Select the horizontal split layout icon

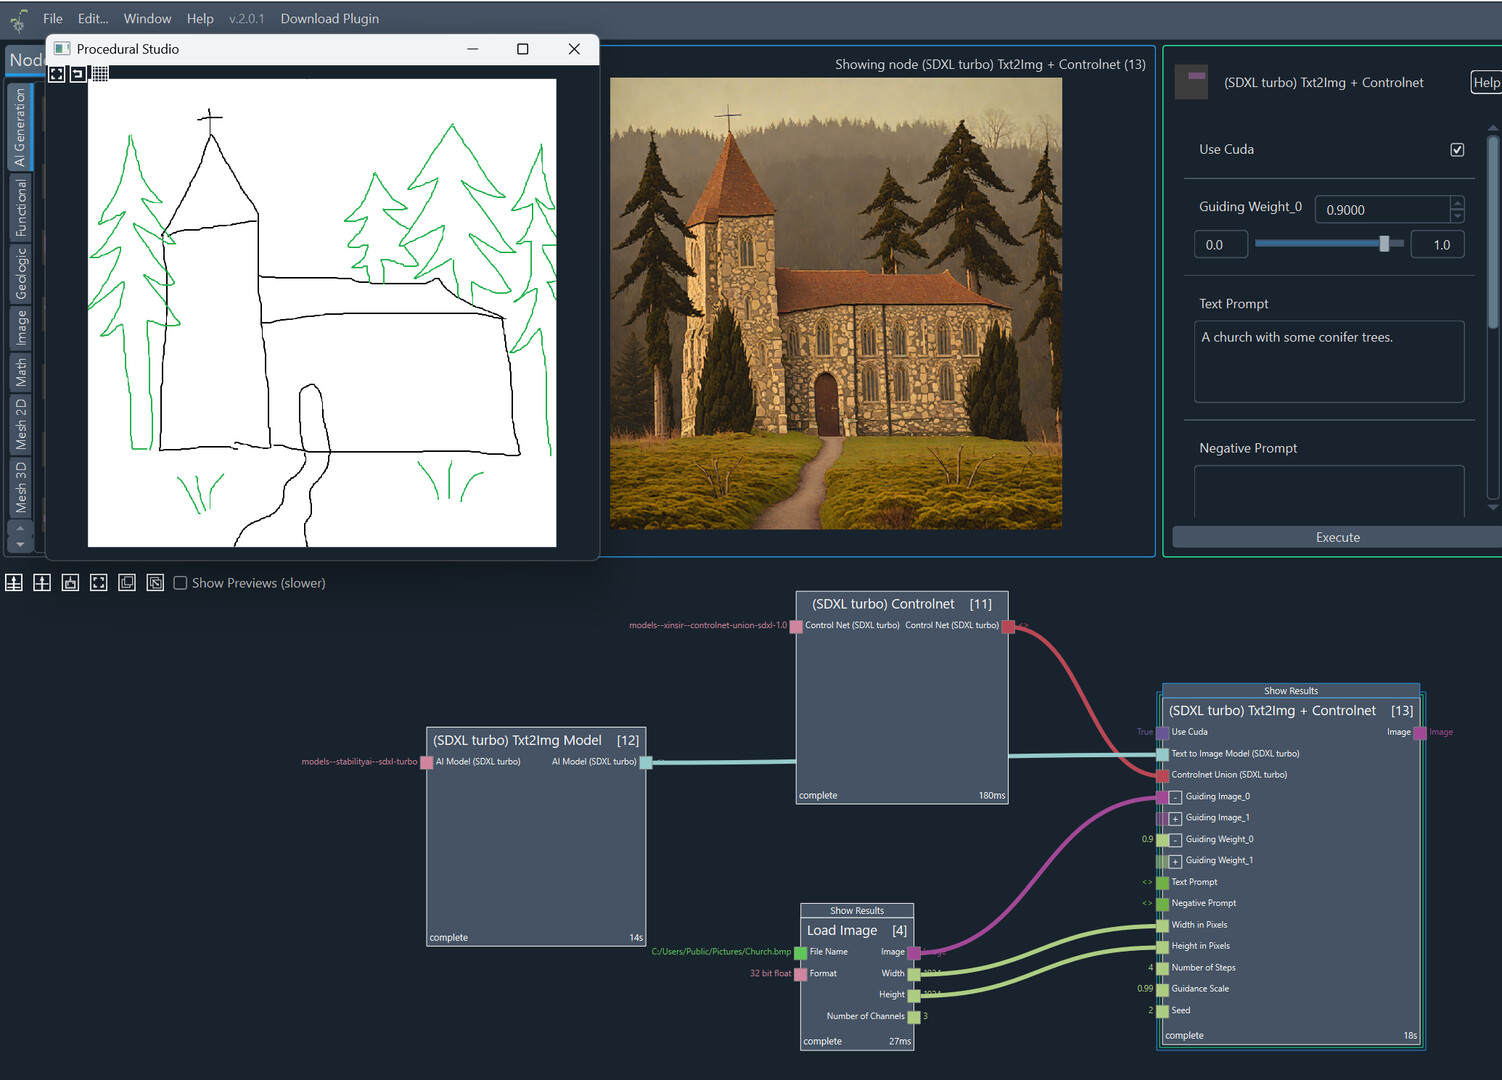click(13, 582)
